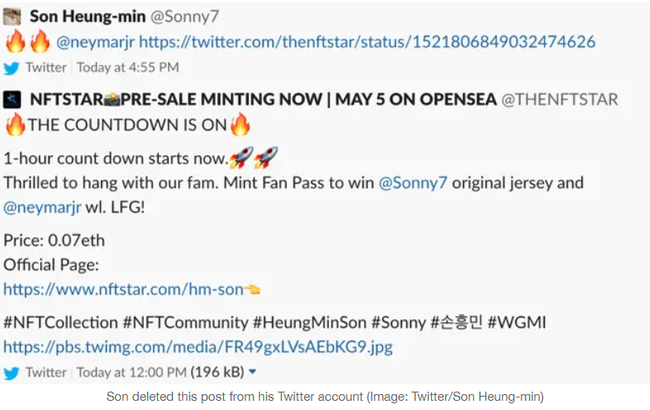The image size is (650, 410).
Task: Click the Today at 12:00 PM timestamp
Action: 132,373
